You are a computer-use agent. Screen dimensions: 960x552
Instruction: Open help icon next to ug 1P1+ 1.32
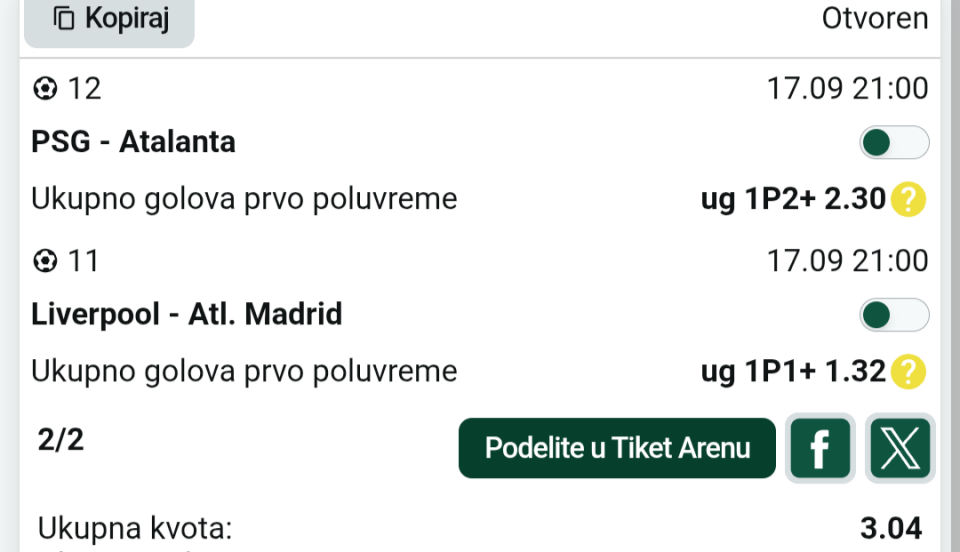click(909, 372)
